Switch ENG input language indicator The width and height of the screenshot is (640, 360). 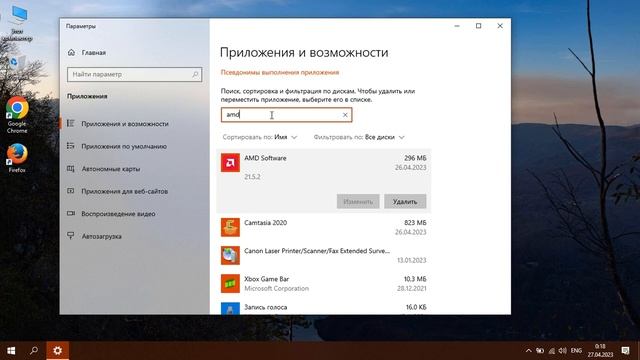pos(576,351)
